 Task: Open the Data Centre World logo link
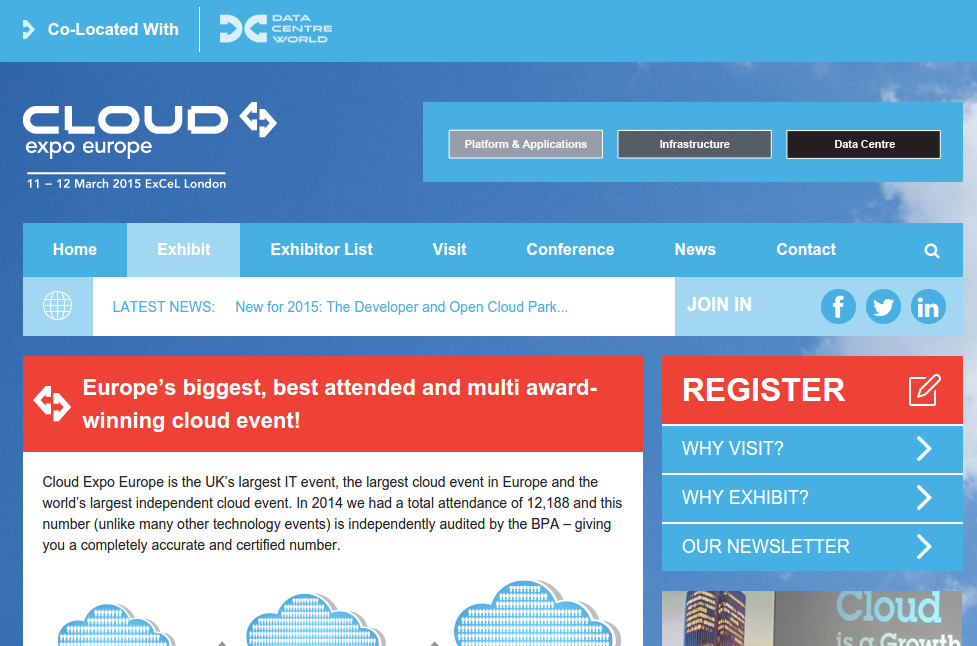(x=275, y=29)
